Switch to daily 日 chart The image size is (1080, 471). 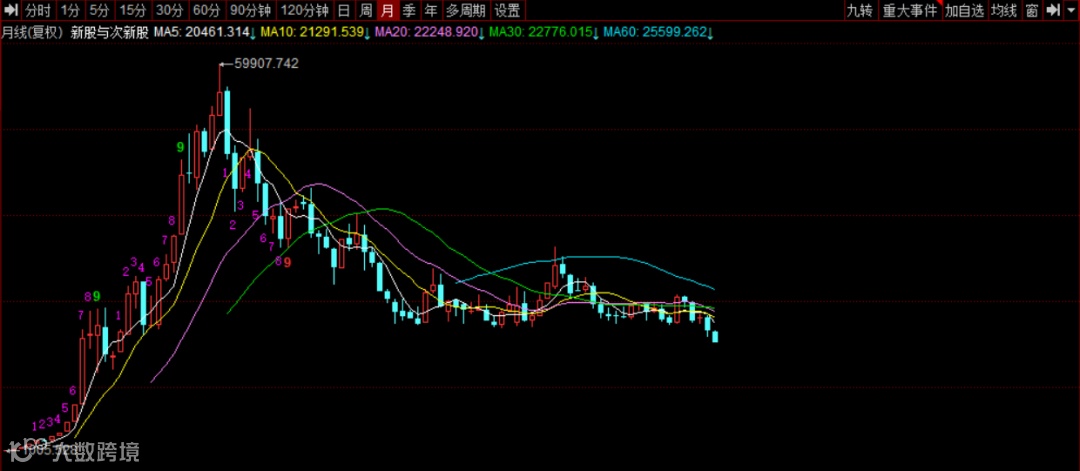344,10
